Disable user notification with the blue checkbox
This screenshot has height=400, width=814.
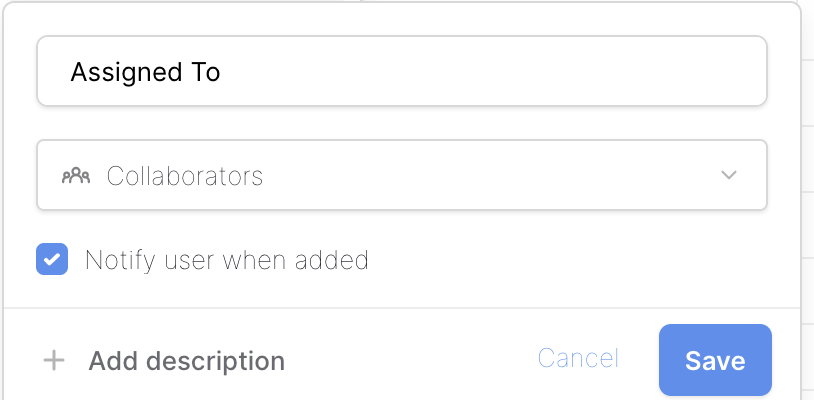52,259
